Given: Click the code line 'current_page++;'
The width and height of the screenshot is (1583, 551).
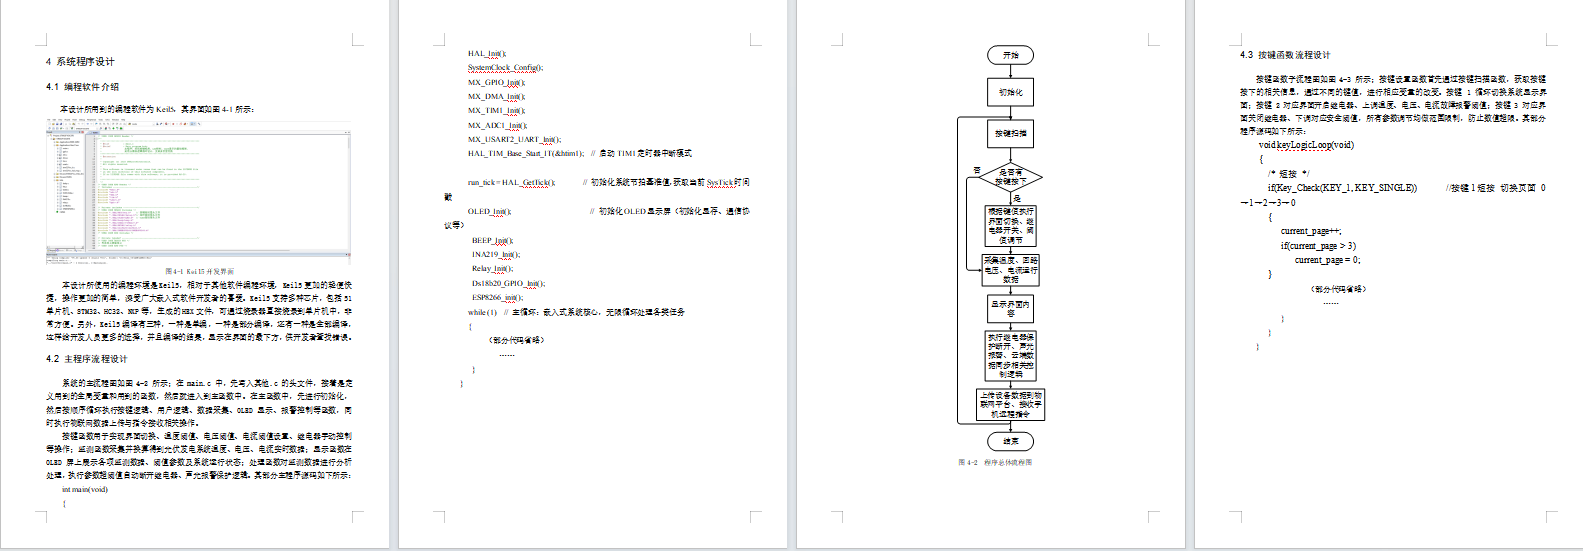Looking at the screenshot, I should pyautogui.click(x=1311, y=232).
